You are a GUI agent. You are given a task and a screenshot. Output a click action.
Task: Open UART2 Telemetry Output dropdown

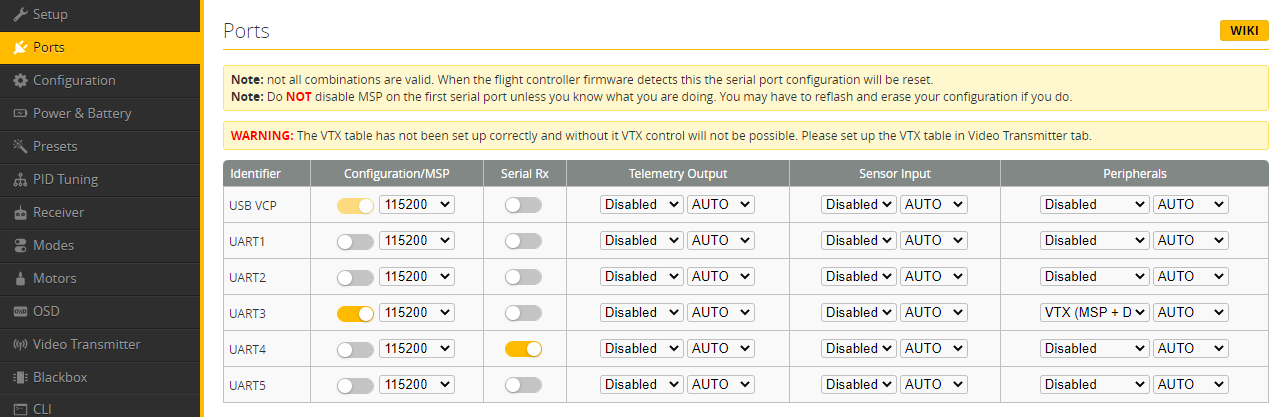(641, 277)
